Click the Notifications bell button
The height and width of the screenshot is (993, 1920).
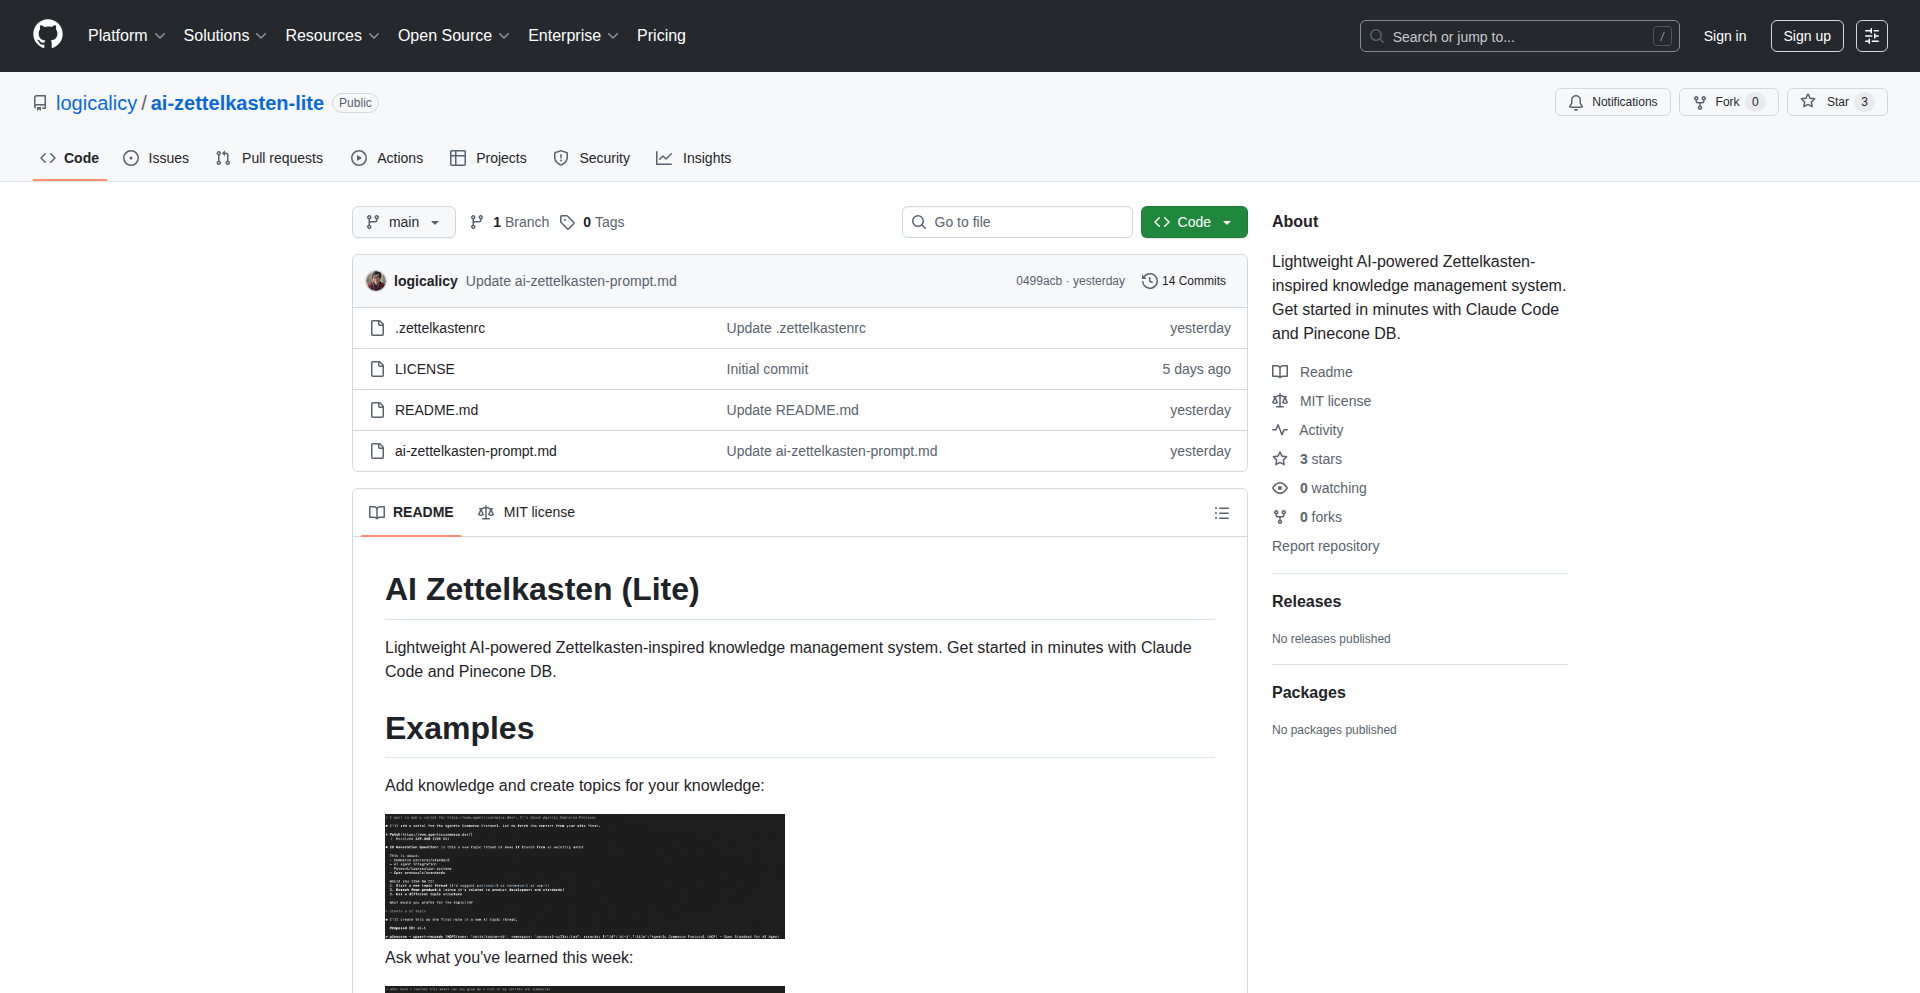click(x=1612, y=102)
